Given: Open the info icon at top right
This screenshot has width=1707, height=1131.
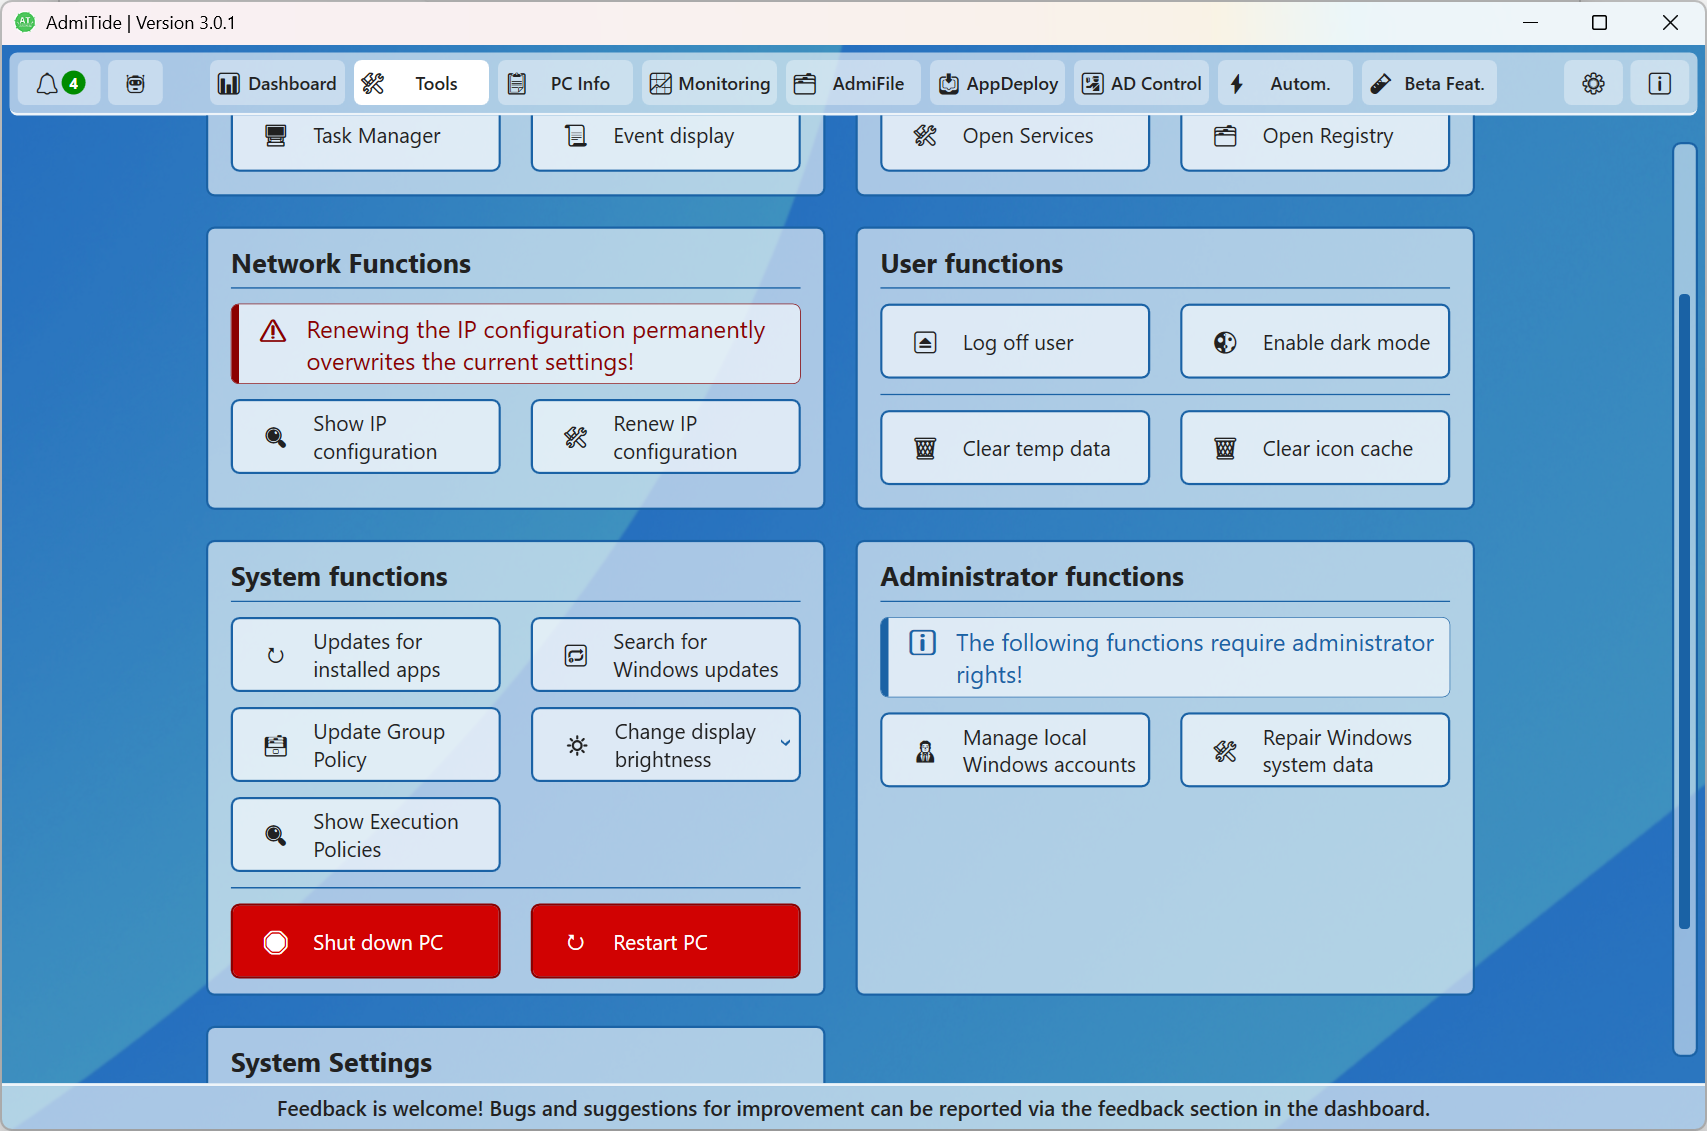Looking at the screenshot, I should 1659,84.
